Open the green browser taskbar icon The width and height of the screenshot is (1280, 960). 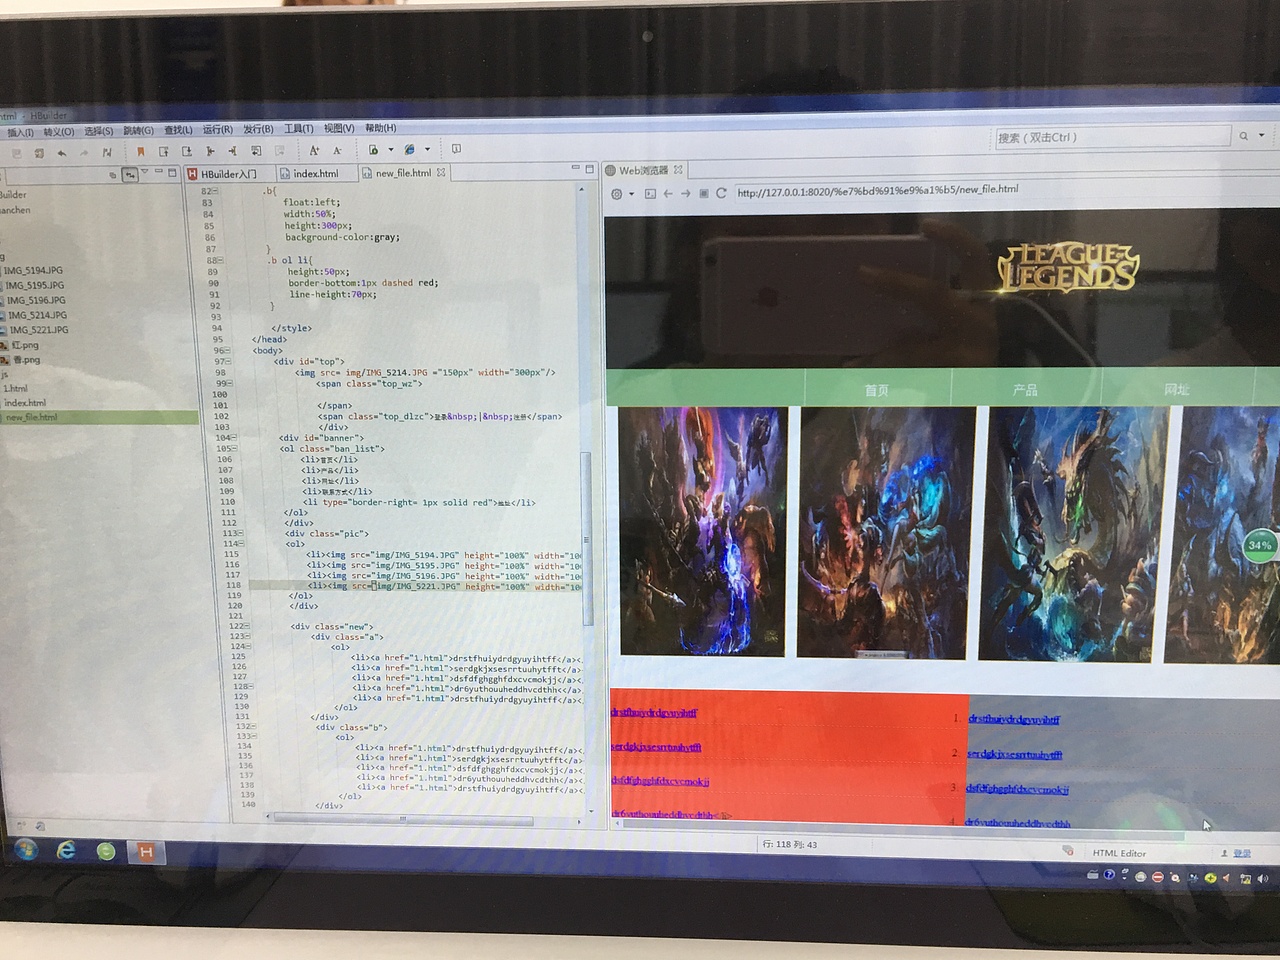106,851
